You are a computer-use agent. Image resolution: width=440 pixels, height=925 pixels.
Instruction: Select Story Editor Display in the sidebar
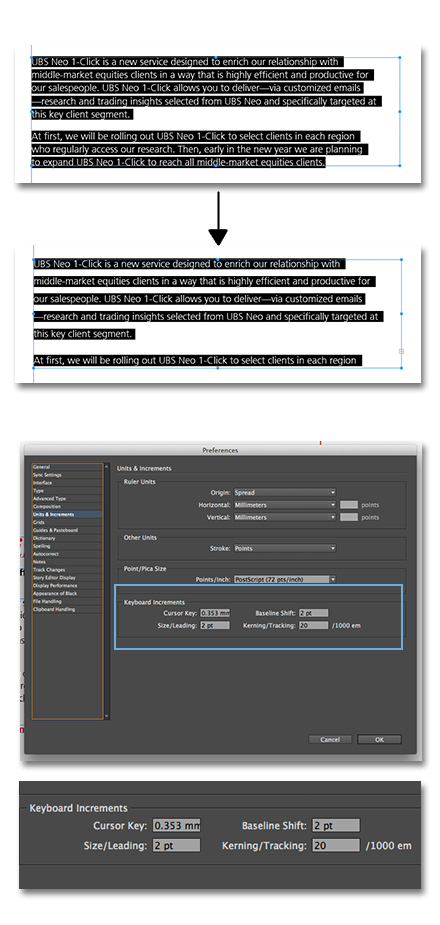[67, 578]
